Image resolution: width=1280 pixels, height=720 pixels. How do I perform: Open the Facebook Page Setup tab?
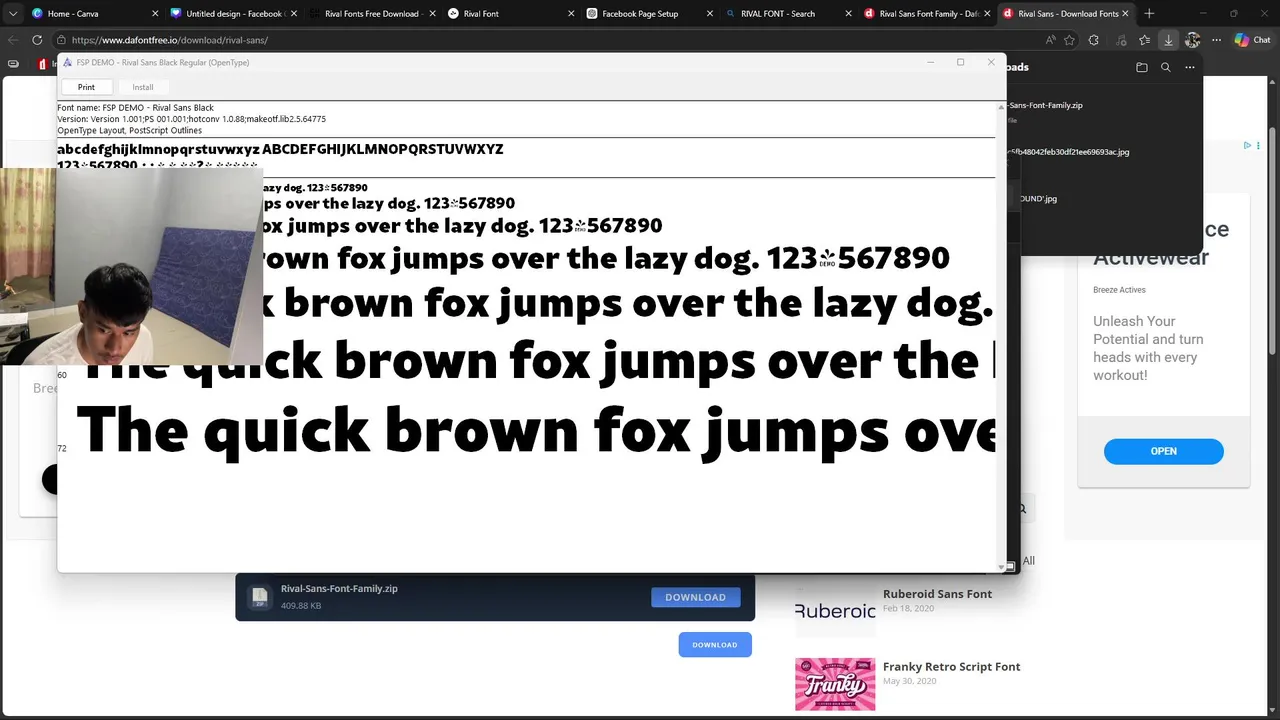647,14
